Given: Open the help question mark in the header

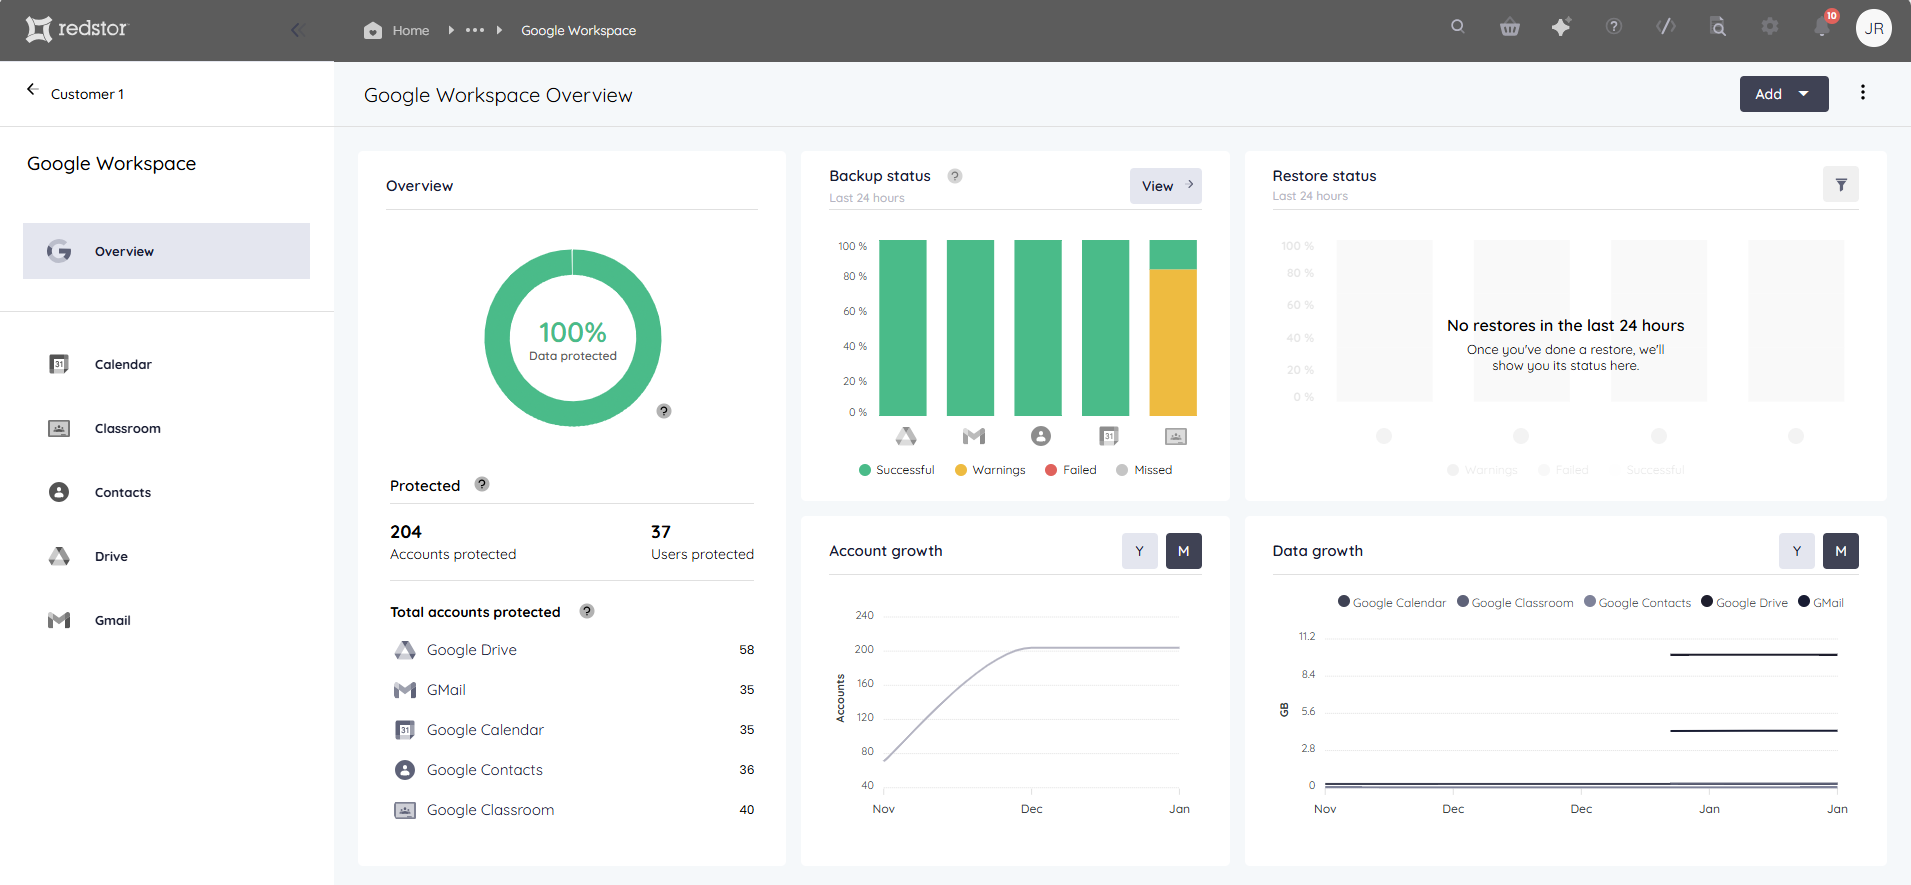Looking at the screenshot, I should pyautogui.click(x=1614, y=27).
